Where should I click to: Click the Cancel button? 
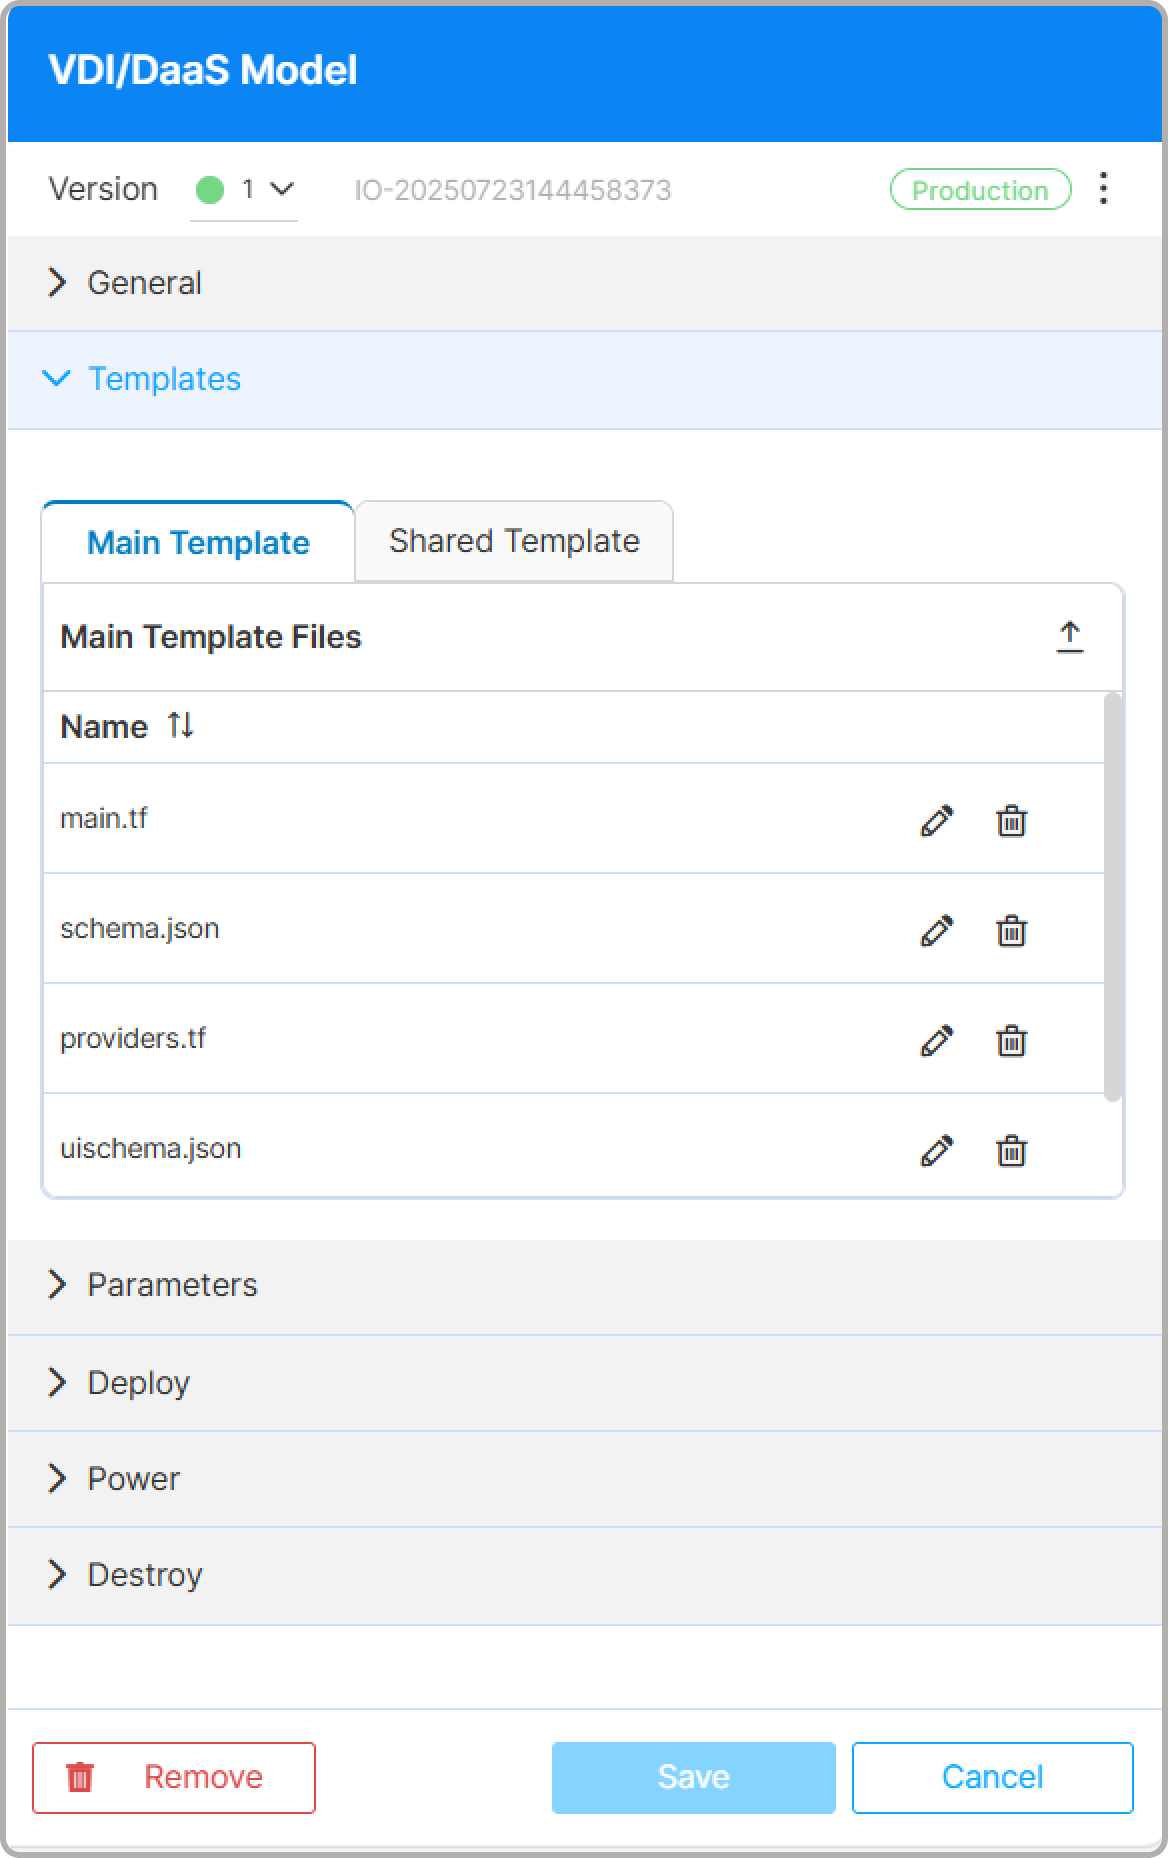pyautogui.click(x=992, y=1777)
